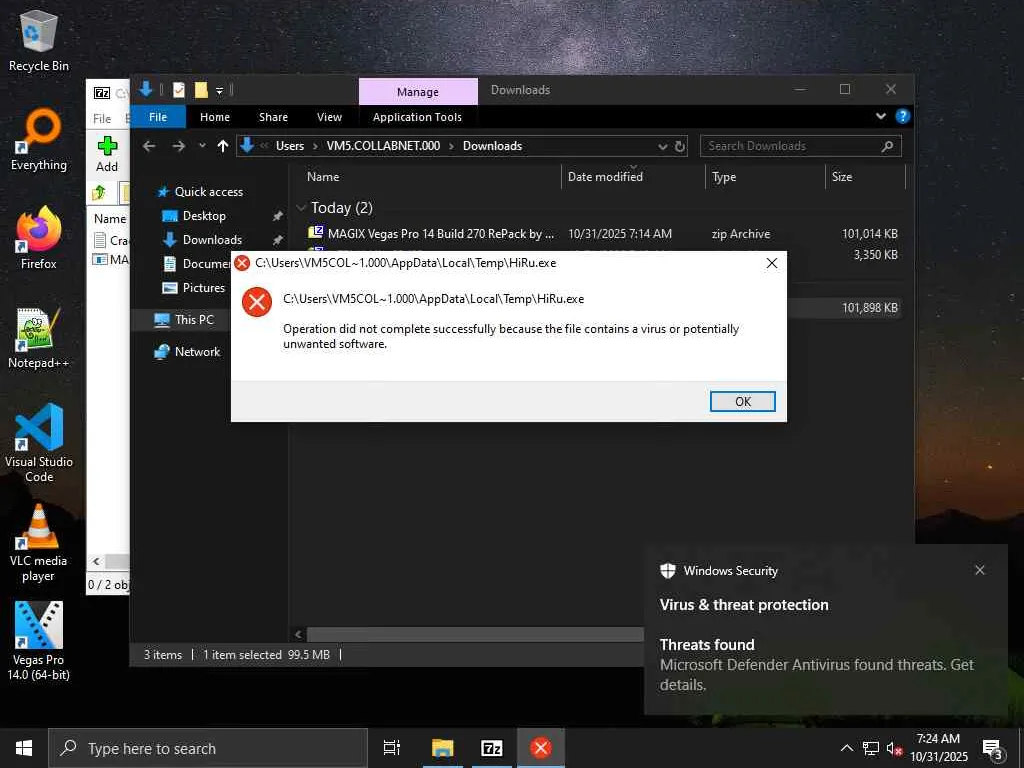The image size is (1024, 768).
Task: Open the Action Center notifications icon
Action: (x=993, y=748)
